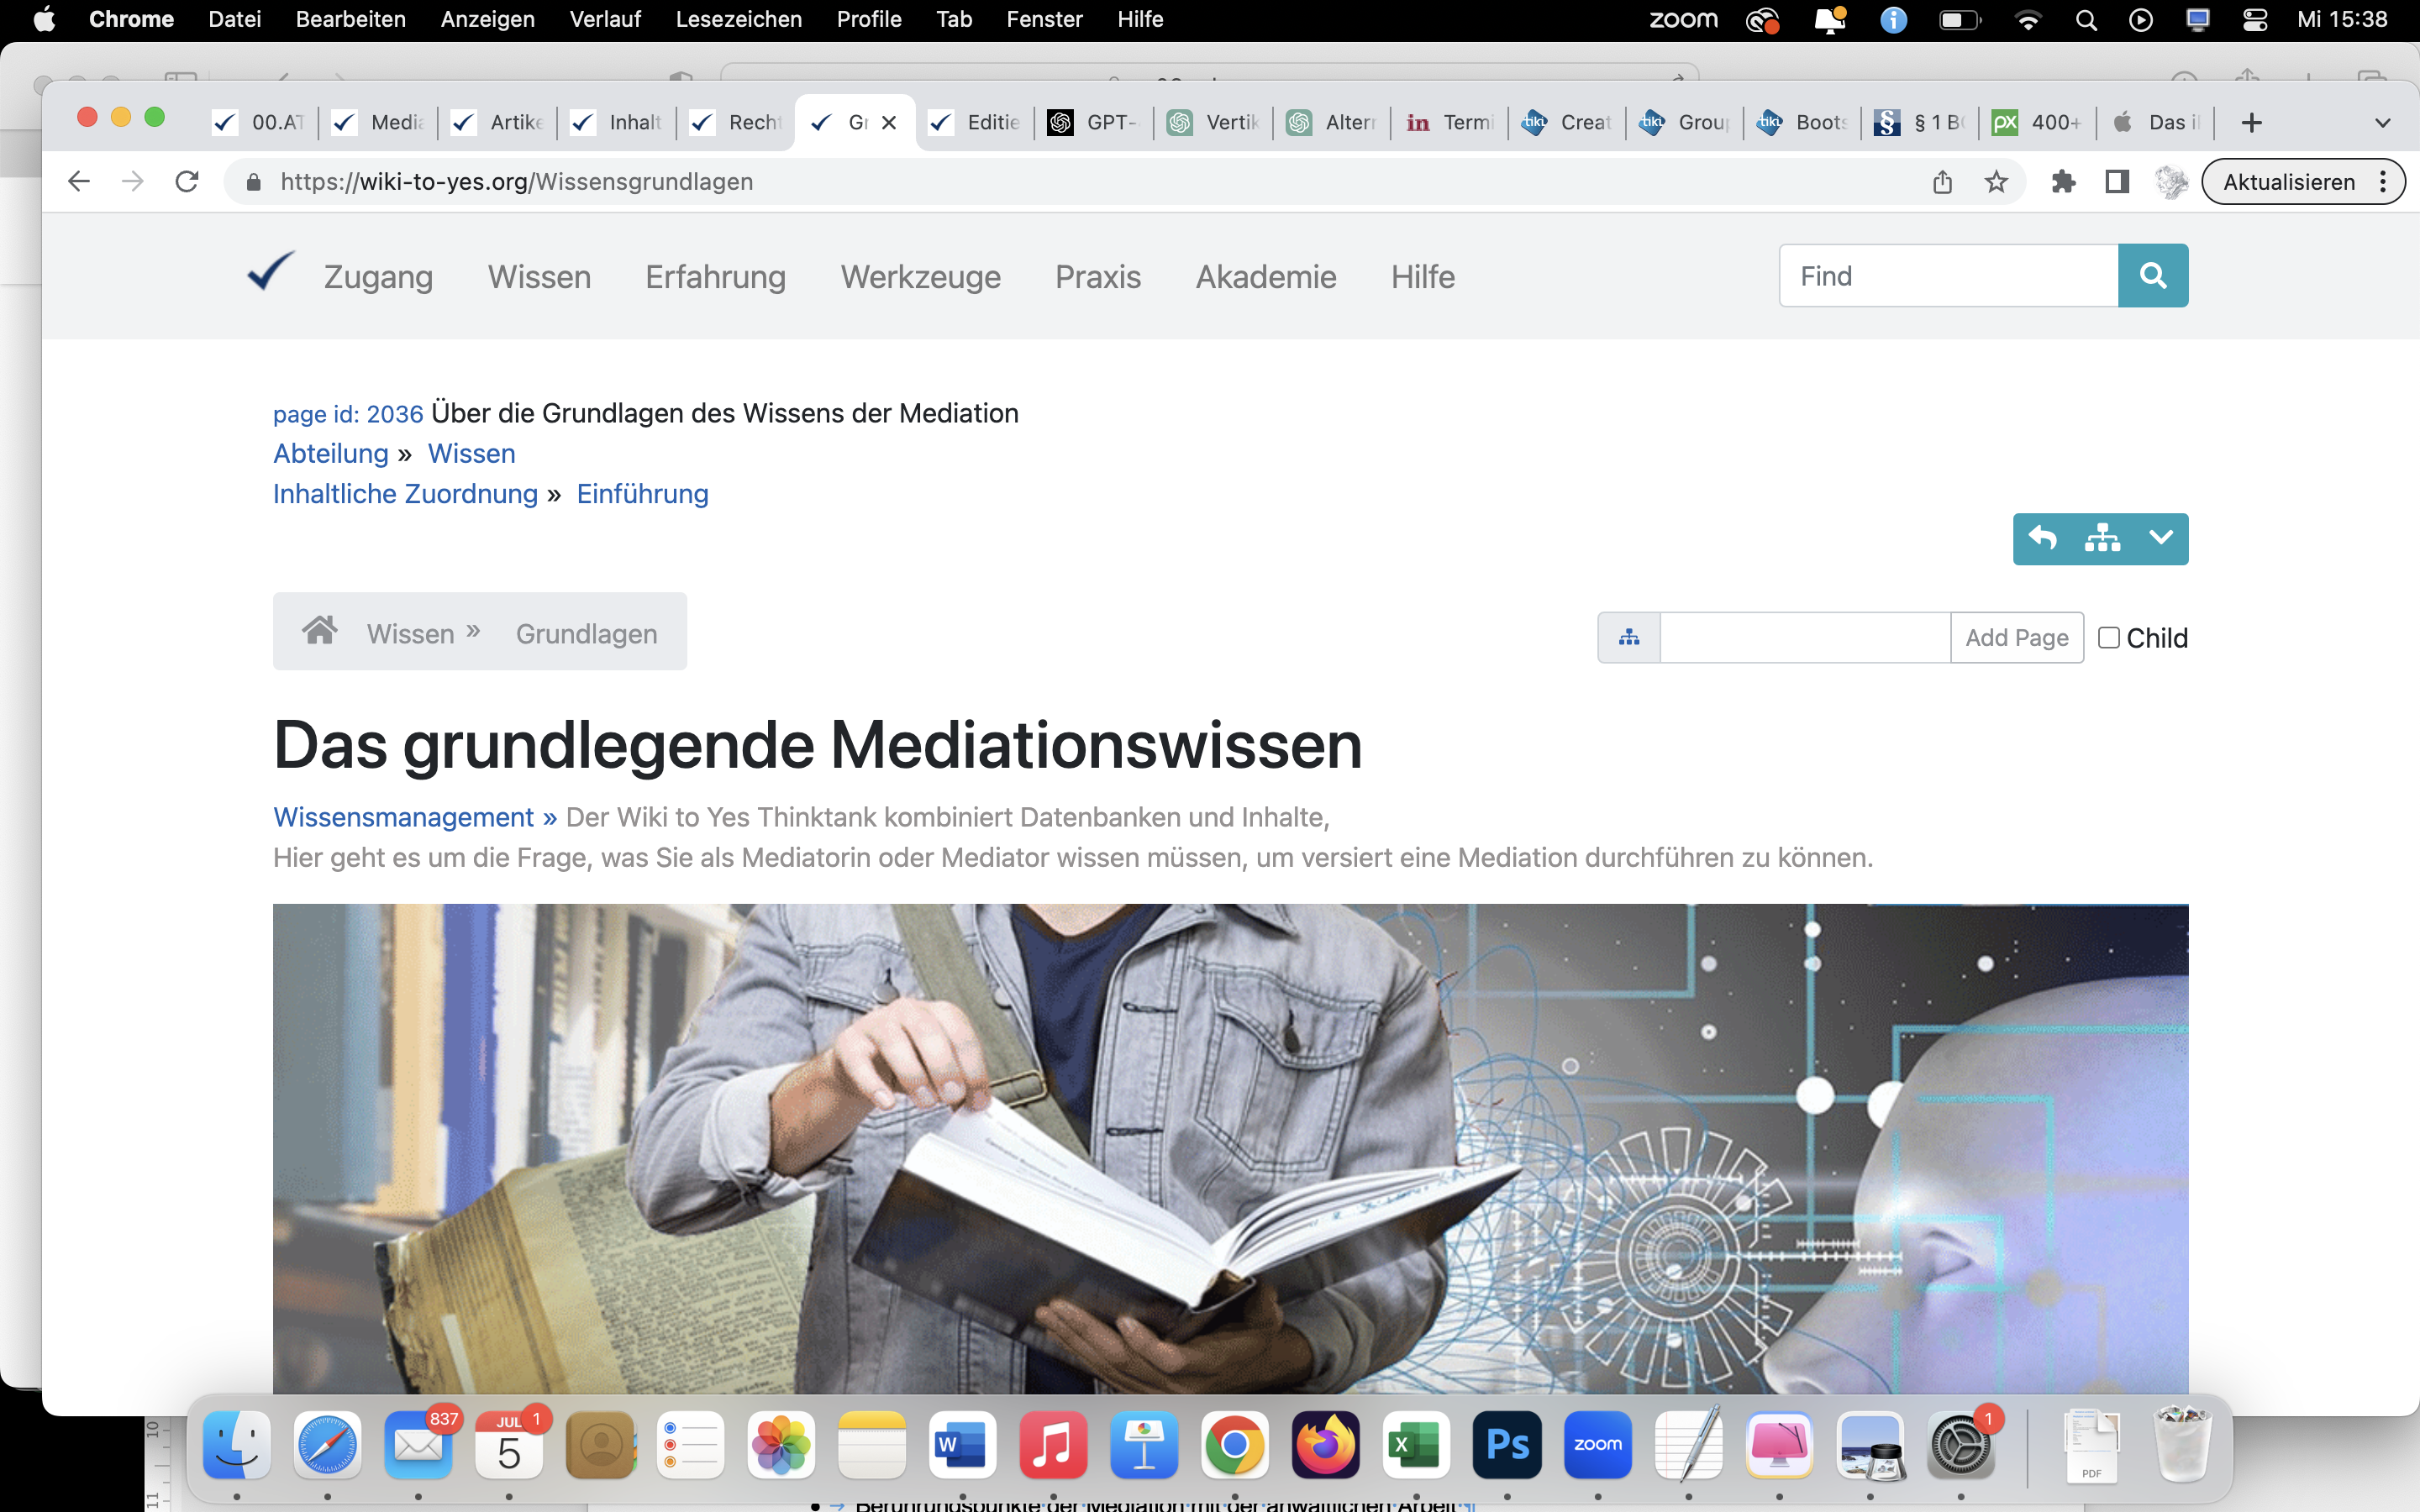This screenshot has width=2420, height=1512.
Task: Open the Werkzeuge navigation menu
Action: click(920, 277)
